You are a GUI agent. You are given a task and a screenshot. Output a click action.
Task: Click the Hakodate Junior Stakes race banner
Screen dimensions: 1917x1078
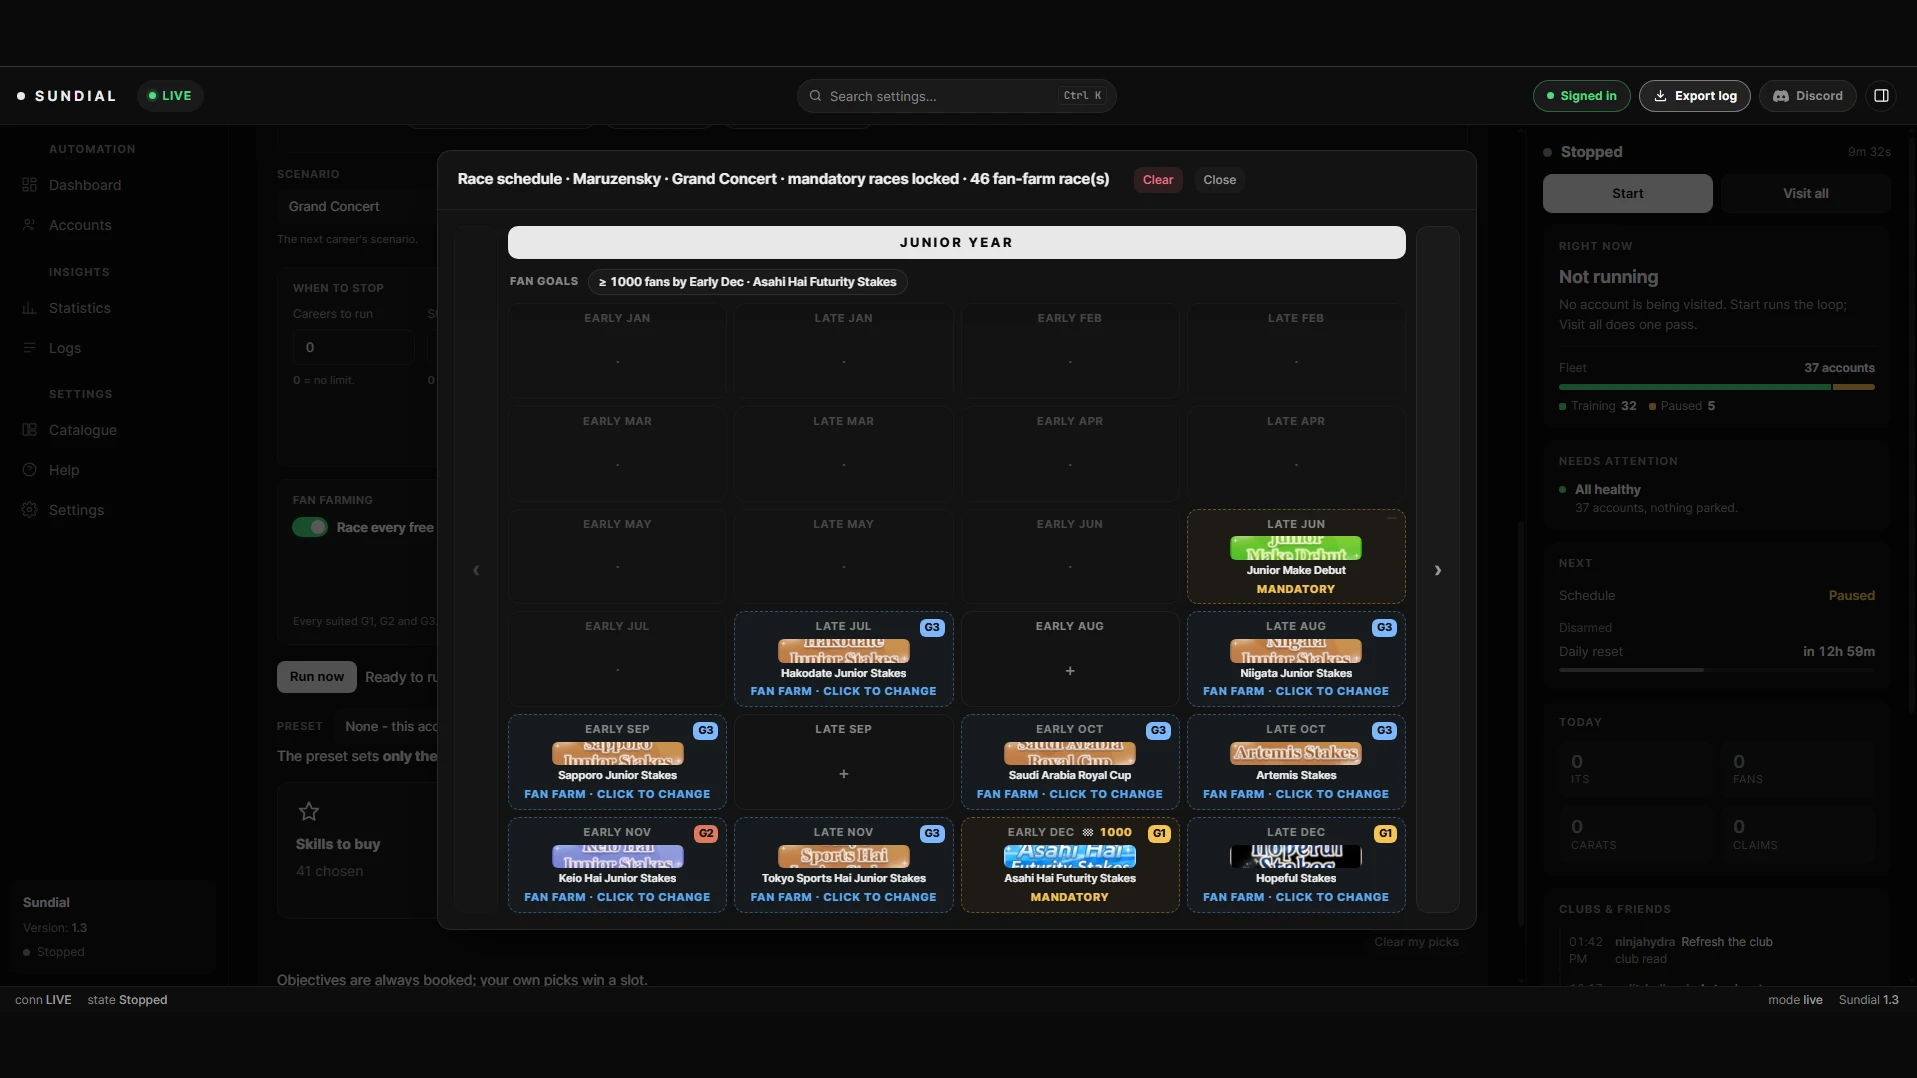tap(843, 651)
